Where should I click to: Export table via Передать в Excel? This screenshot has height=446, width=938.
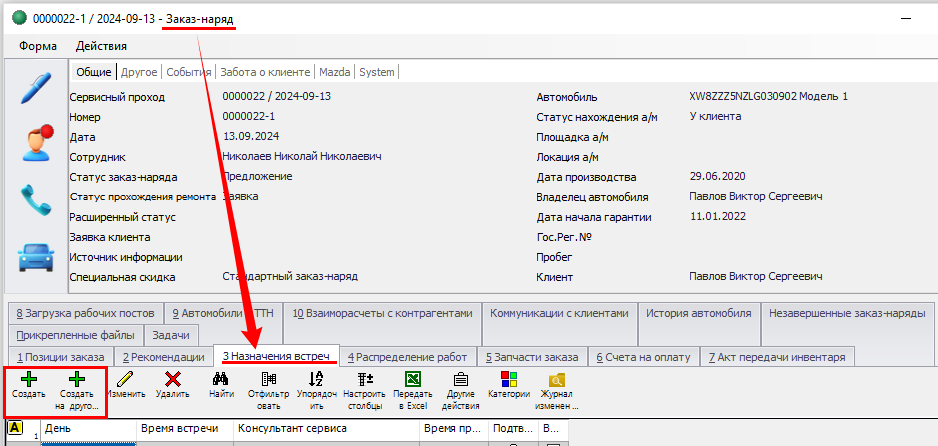point(412,380)
